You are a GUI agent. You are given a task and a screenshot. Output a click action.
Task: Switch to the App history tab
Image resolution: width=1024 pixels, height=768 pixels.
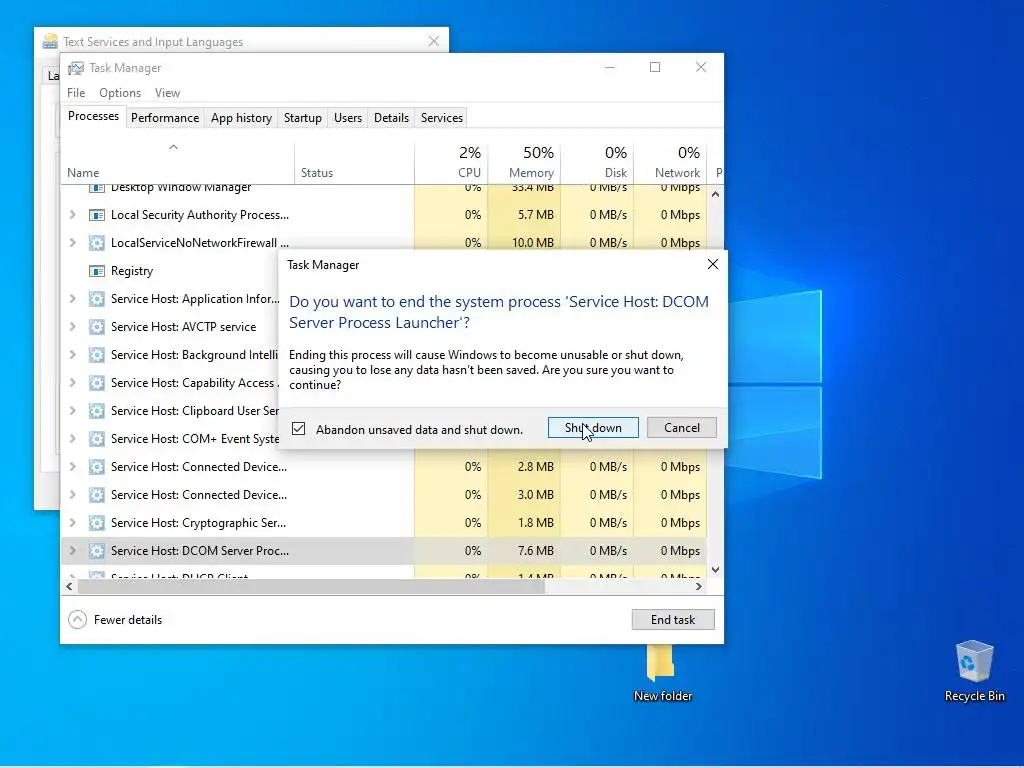(241, 118)
